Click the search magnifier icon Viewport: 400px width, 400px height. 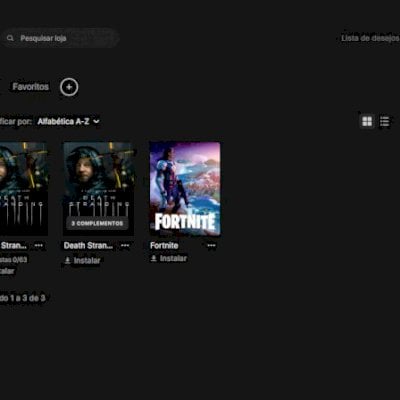(x=10, y=38)
